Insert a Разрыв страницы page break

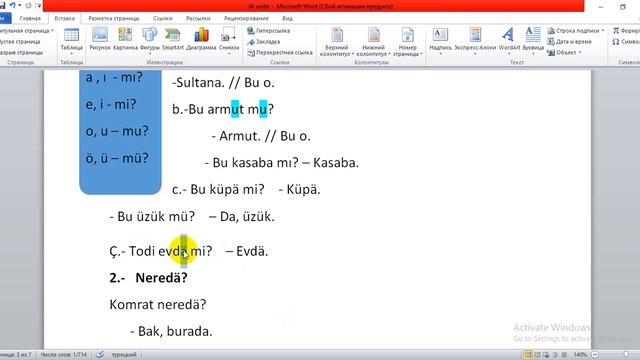(x=21, y=53)
